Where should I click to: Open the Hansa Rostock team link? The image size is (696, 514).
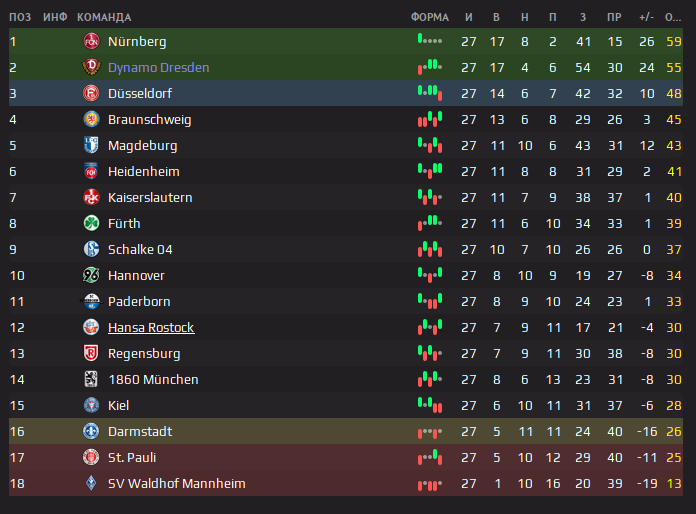[151, 328]
